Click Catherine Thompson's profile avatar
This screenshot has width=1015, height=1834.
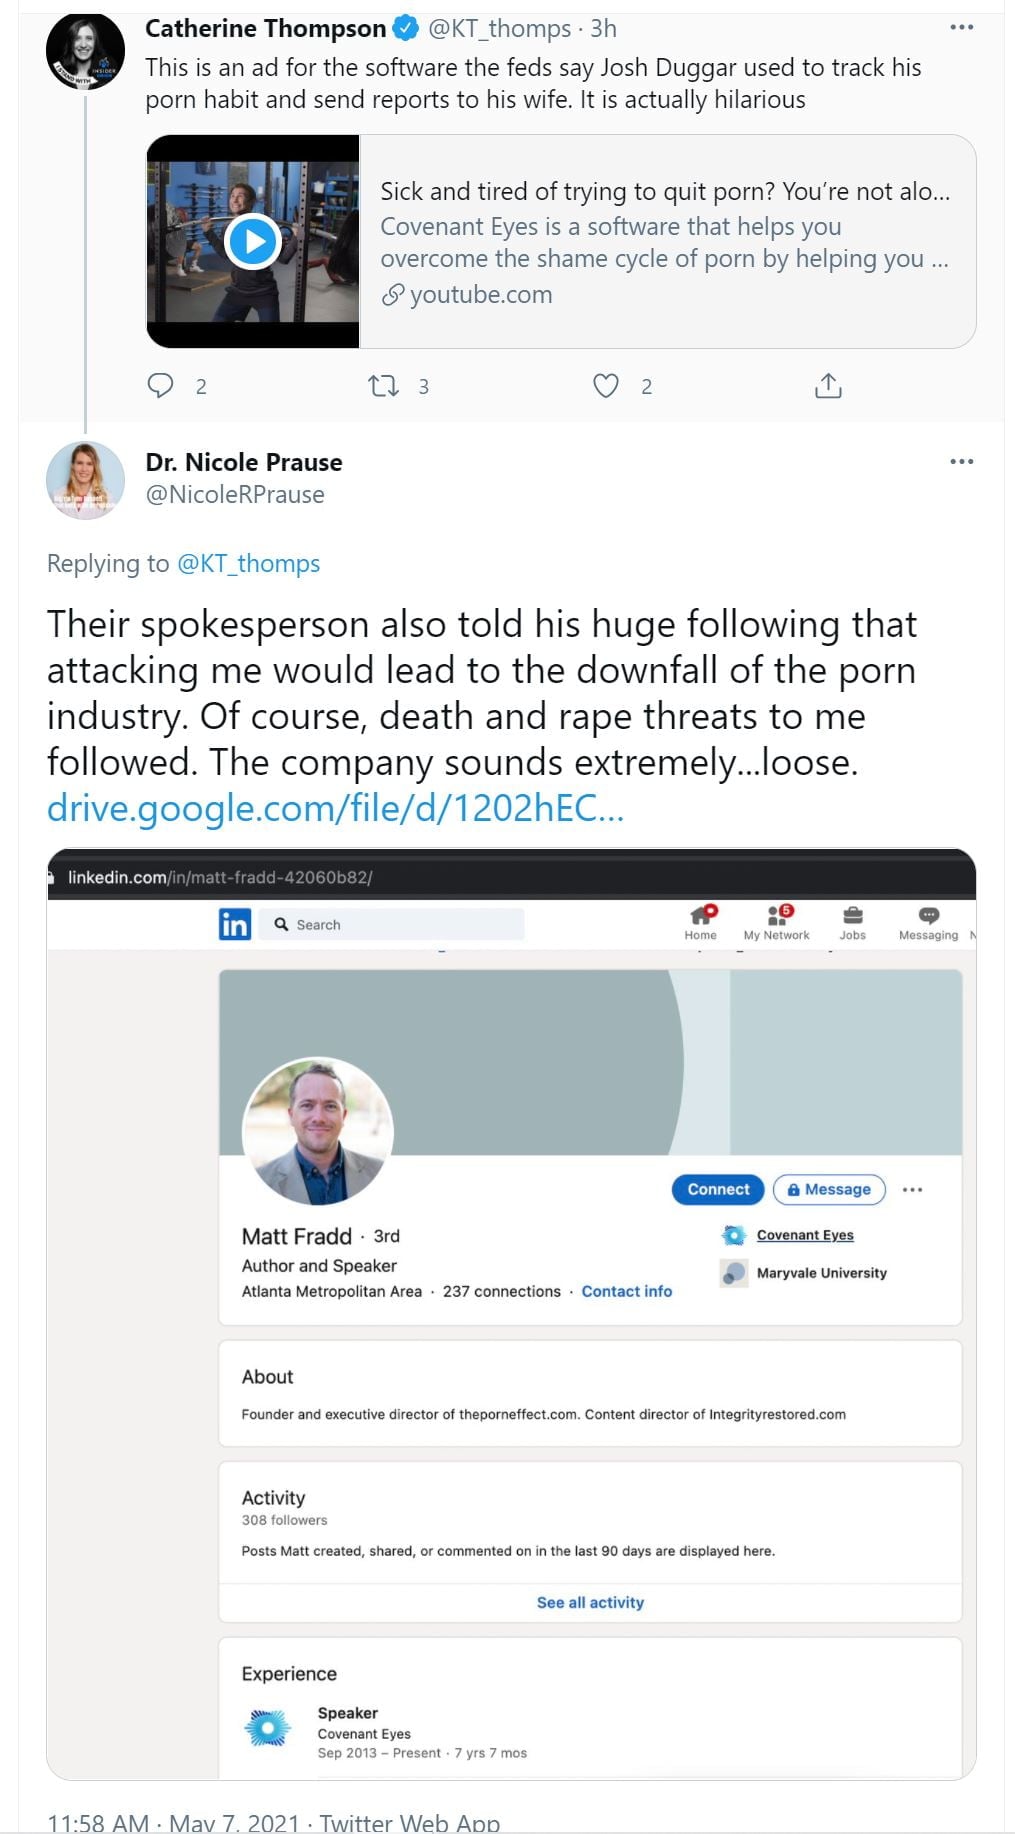click(x=85, y=50)
